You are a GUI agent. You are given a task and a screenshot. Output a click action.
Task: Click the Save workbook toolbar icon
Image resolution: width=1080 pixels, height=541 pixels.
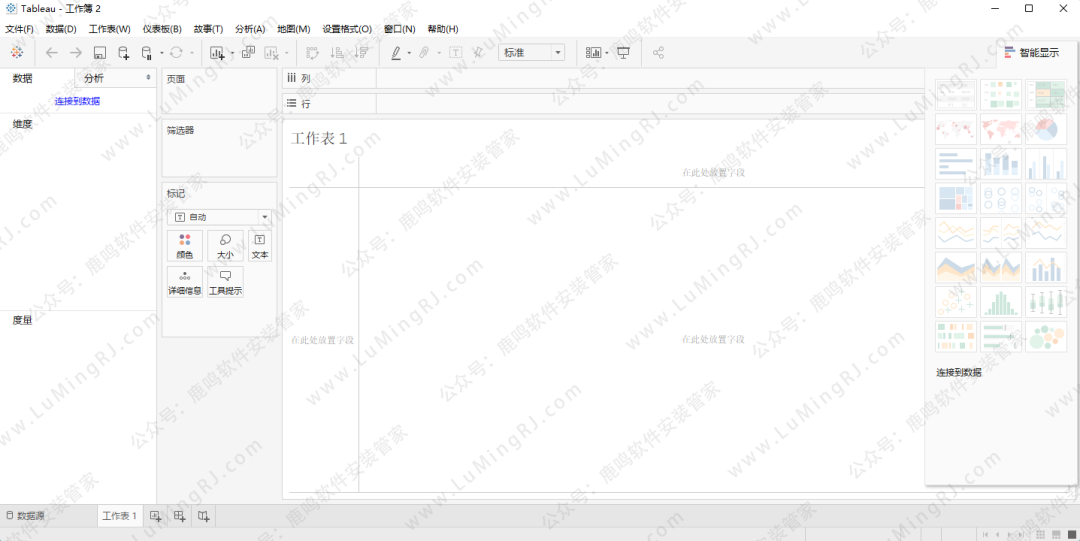[100, 52]
